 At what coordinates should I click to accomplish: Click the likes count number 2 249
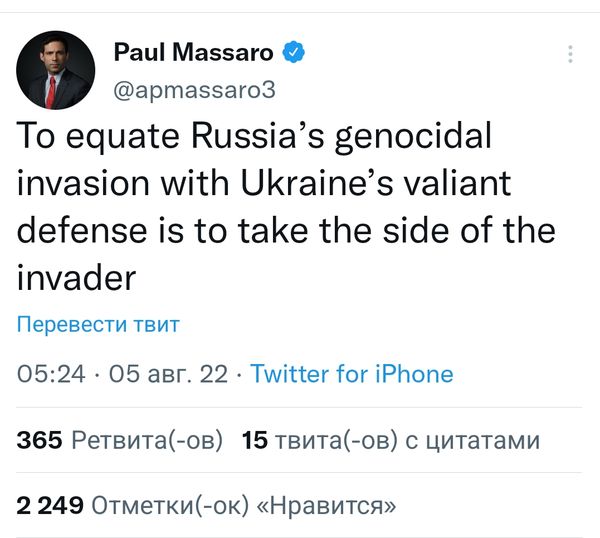tap(50, 505)
